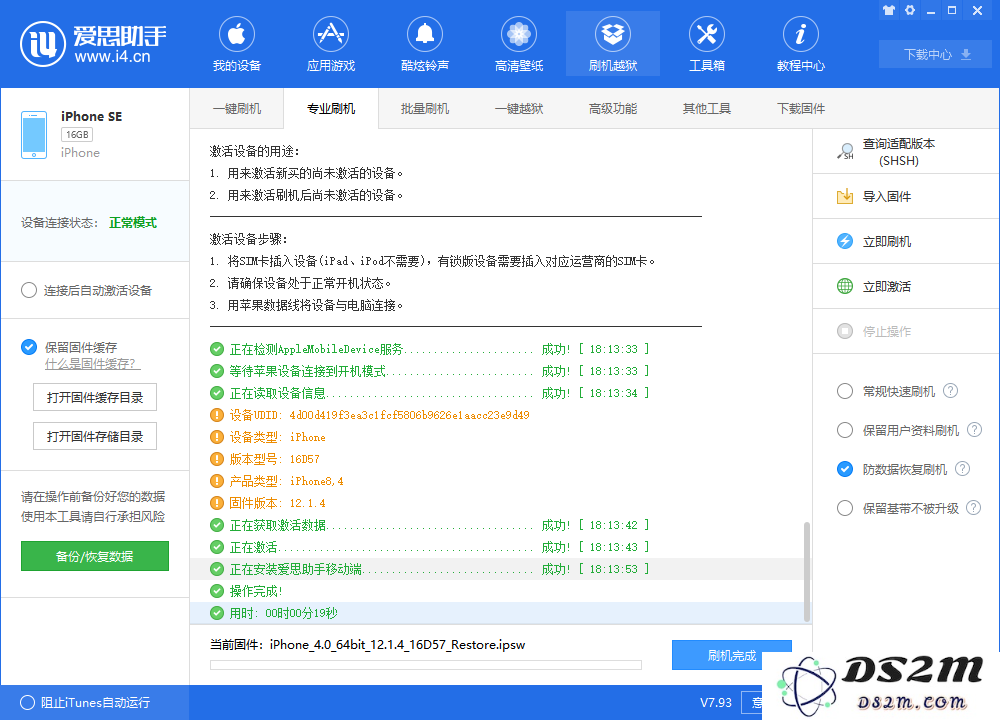1000x720 pixels.
Task: Switch to 批量刷机 tab
Action: [x=425, y=108]
